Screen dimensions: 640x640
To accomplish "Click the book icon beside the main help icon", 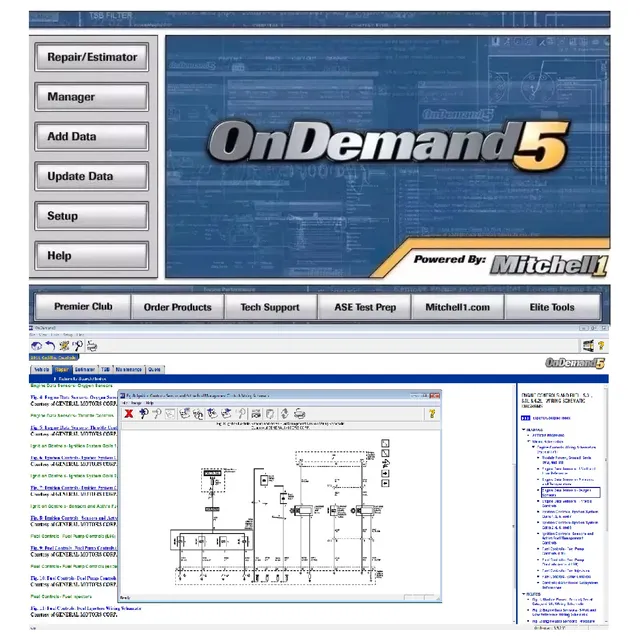I will point(588,346).
